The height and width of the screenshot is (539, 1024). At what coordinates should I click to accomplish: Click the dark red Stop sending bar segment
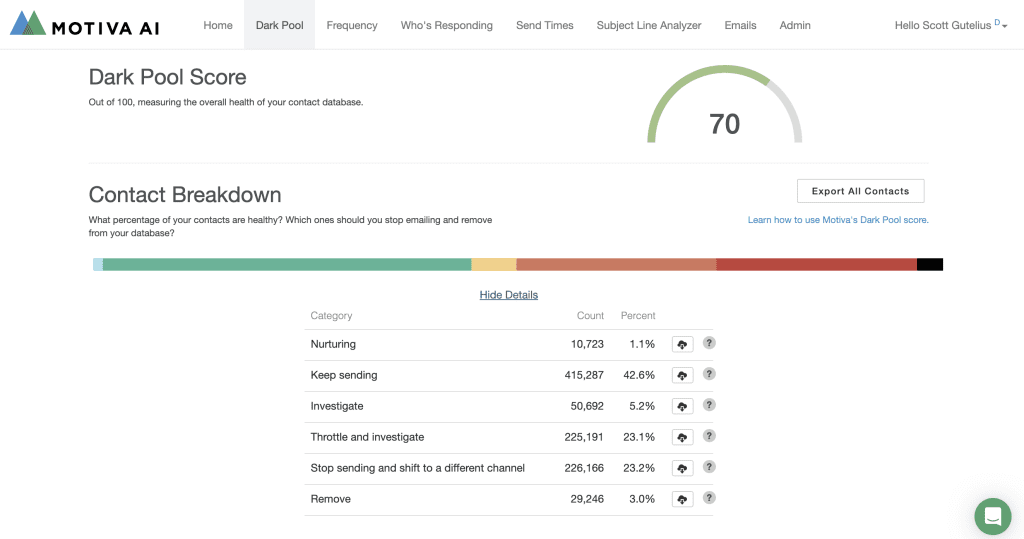816,265
